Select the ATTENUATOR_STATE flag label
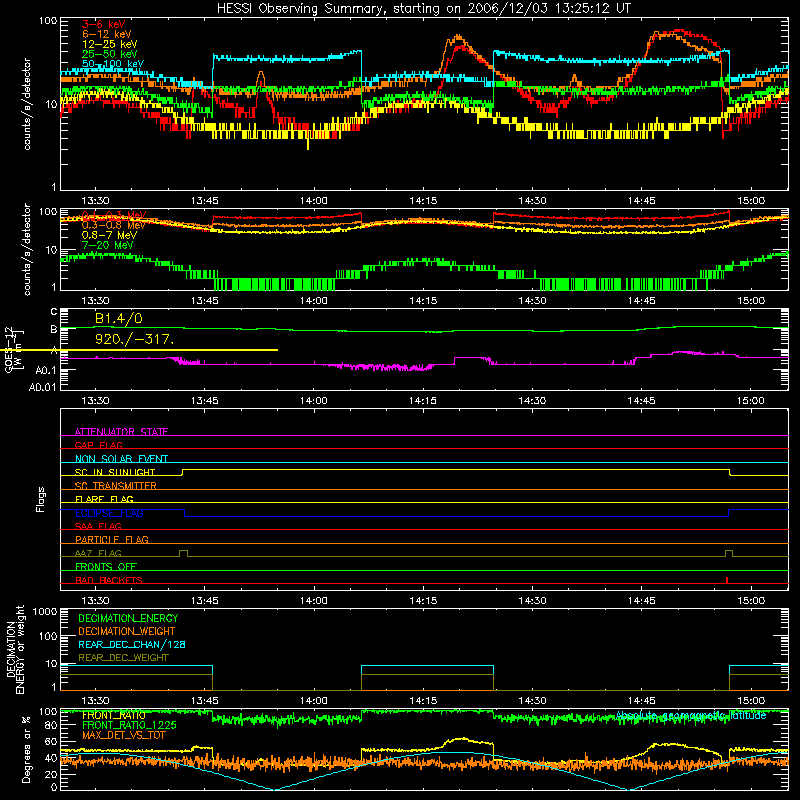 [x=121, y=432]
